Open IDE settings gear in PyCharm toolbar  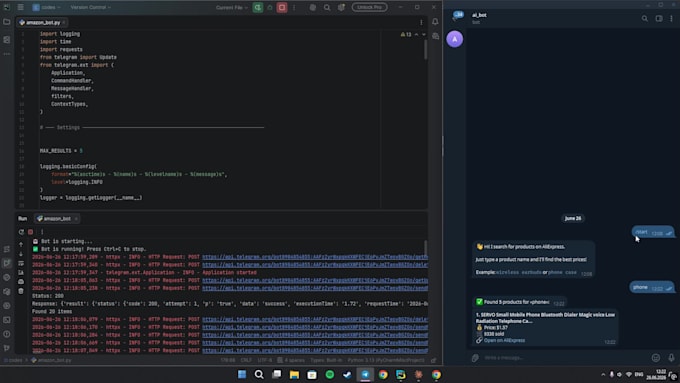[341, 7]
